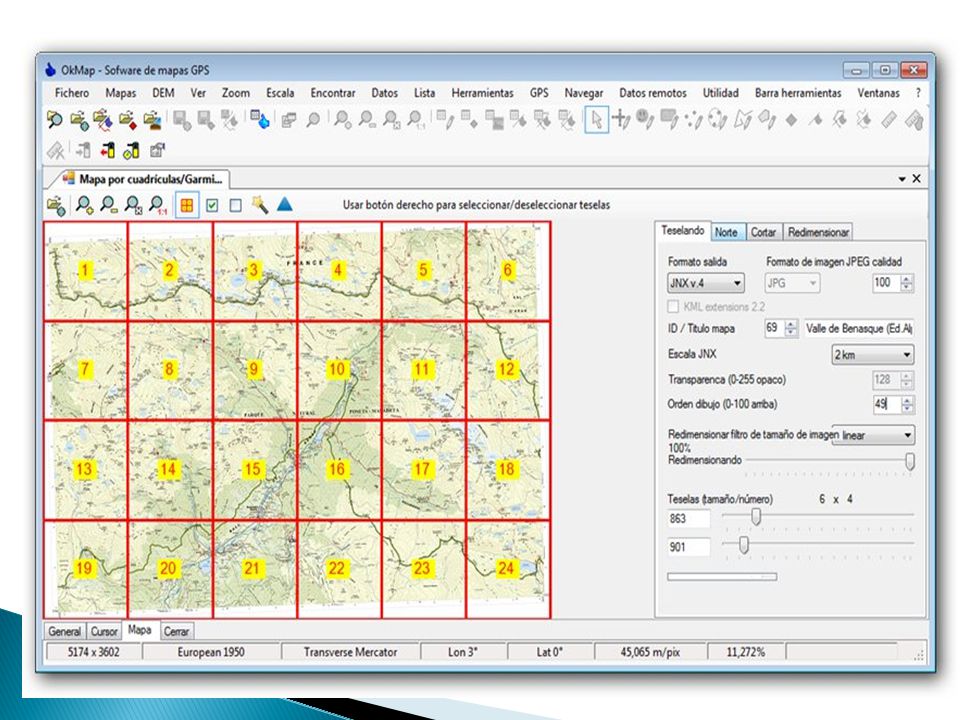
Task: Click the empty-box deselect all tiles icon
Action: (x=236, y=205)
